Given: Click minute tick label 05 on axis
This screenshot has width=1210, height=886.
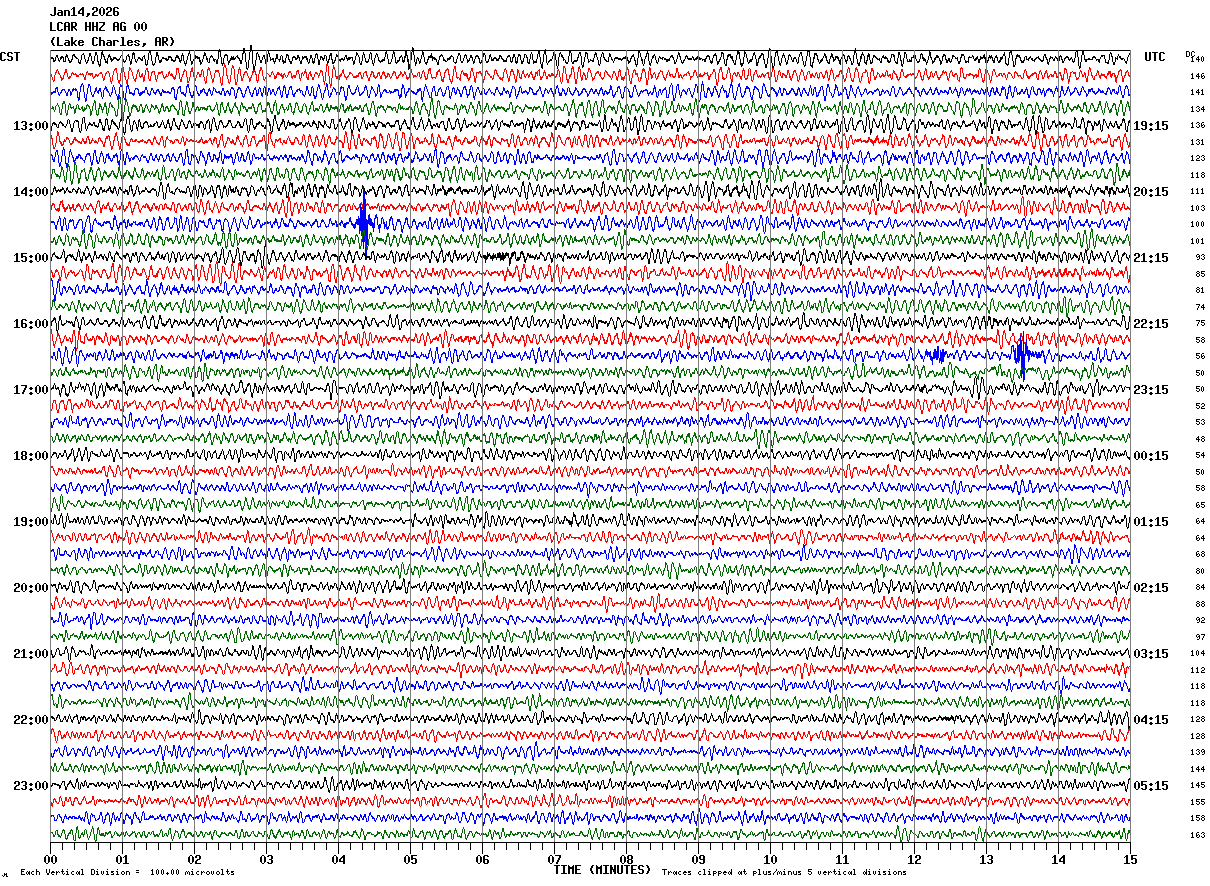Looking at the screenshot, I should click(x=410, y=859).
